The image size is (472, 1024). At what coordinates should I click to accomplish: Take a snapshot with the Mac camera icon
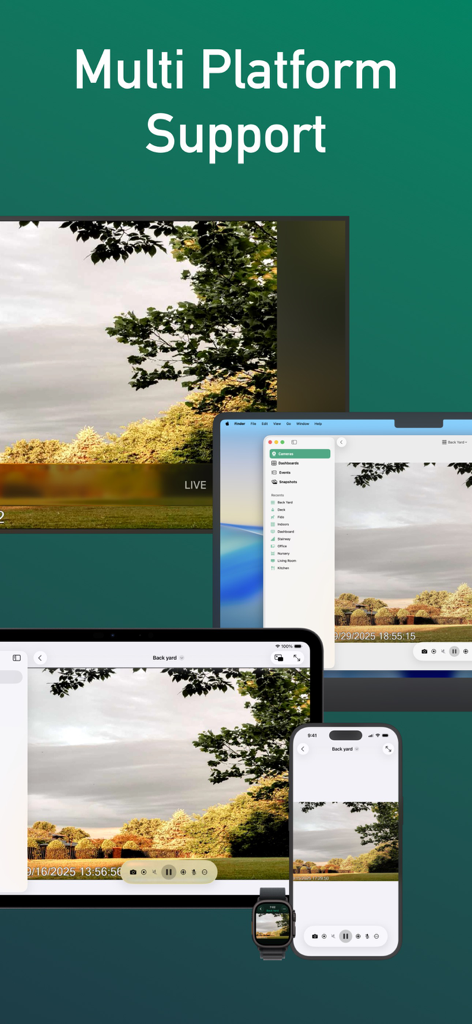tap(424, 651)
